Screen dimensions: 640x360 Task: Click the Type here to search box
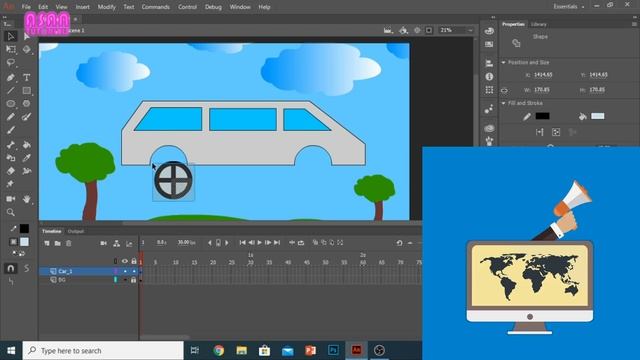coord(103,351)
